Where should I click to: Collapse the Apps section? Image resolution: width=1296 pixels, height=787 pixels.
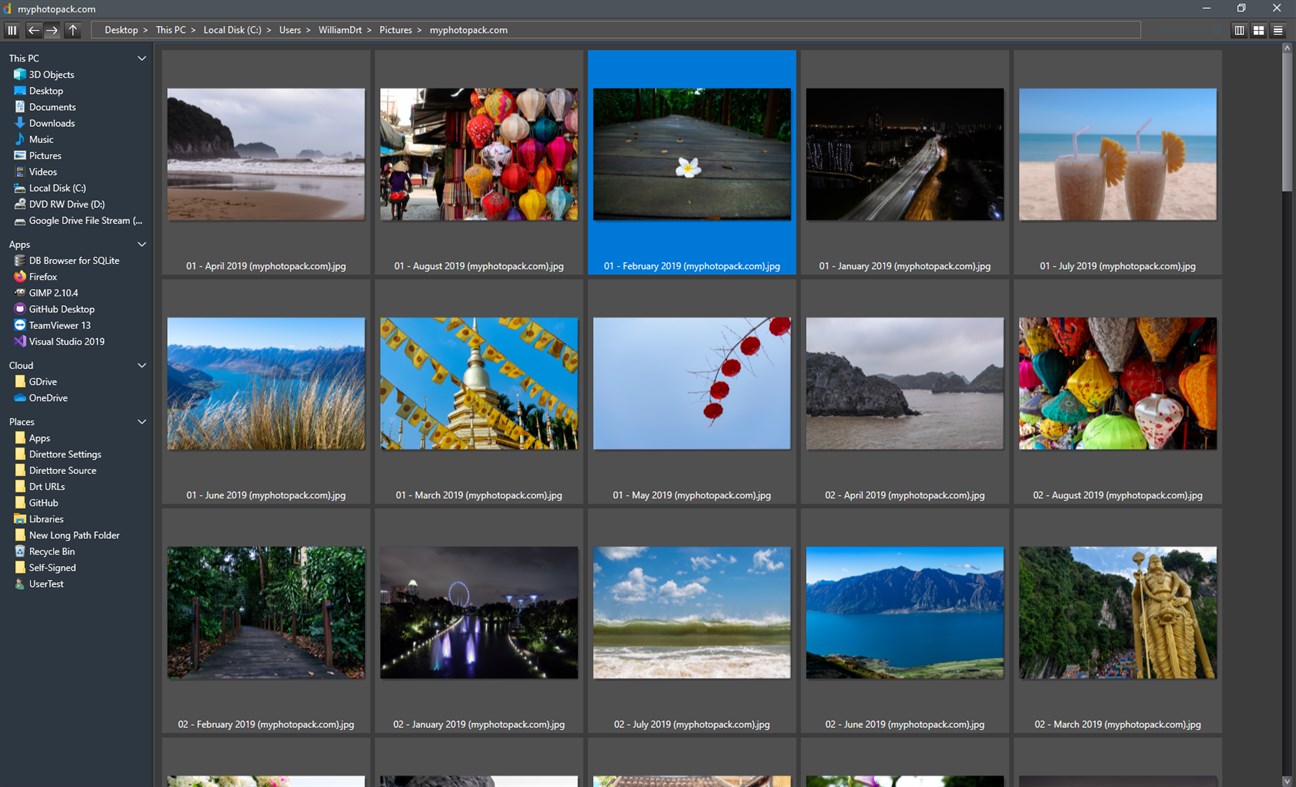coord(142,244)
